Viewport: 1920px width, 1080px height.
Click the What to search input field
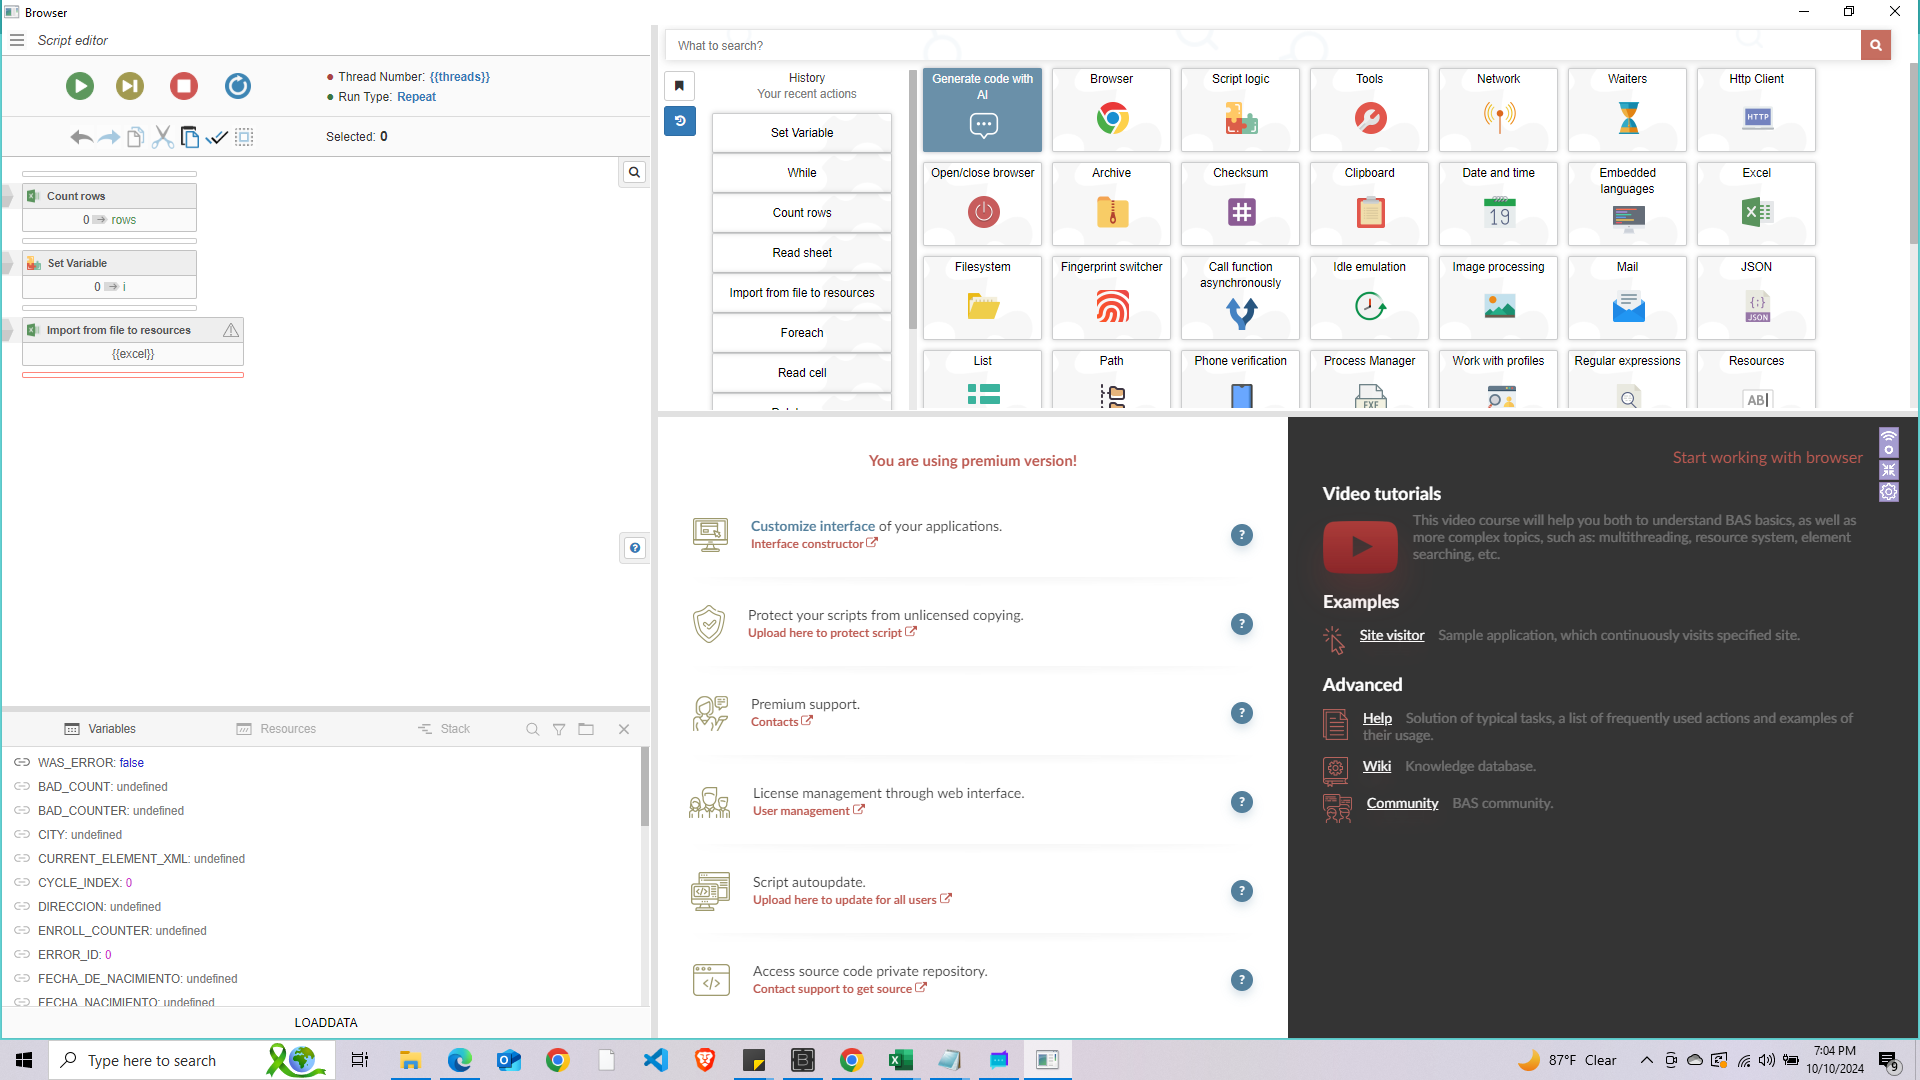pos(1262,46)
